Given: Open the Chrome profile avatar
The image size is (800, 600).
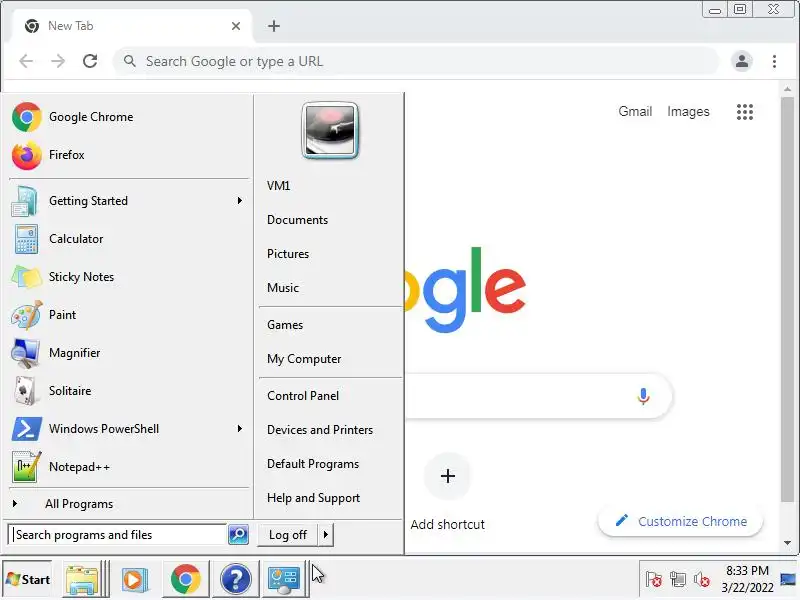Looking at the screenshot, I should click(x=742, y=61).
